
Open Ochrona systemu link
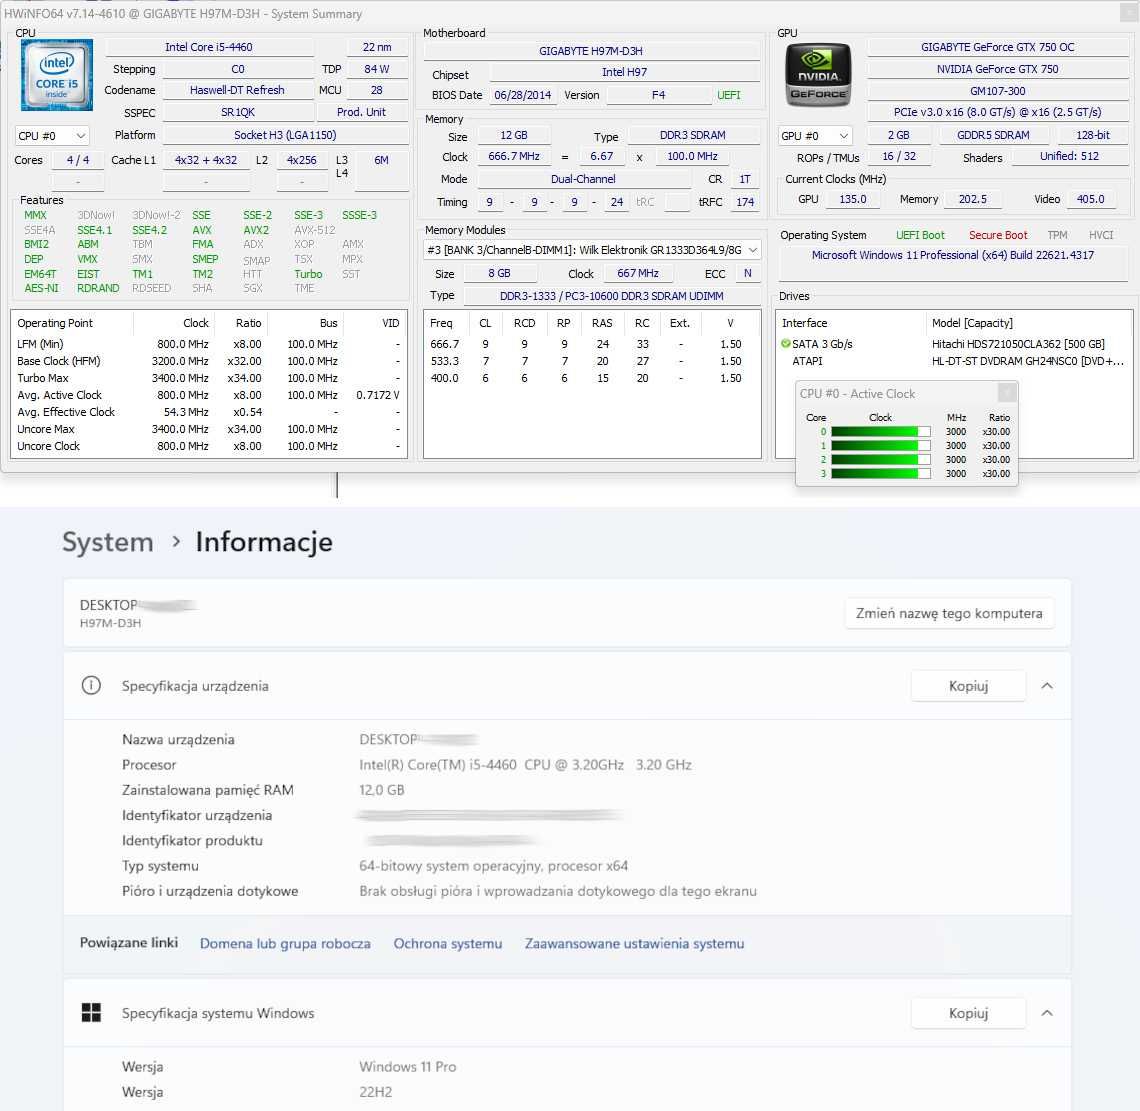[448, 943]
